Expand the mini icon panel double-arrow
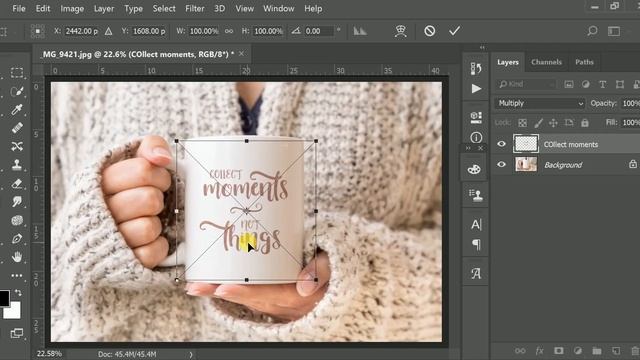 click(x=469, y=148)
